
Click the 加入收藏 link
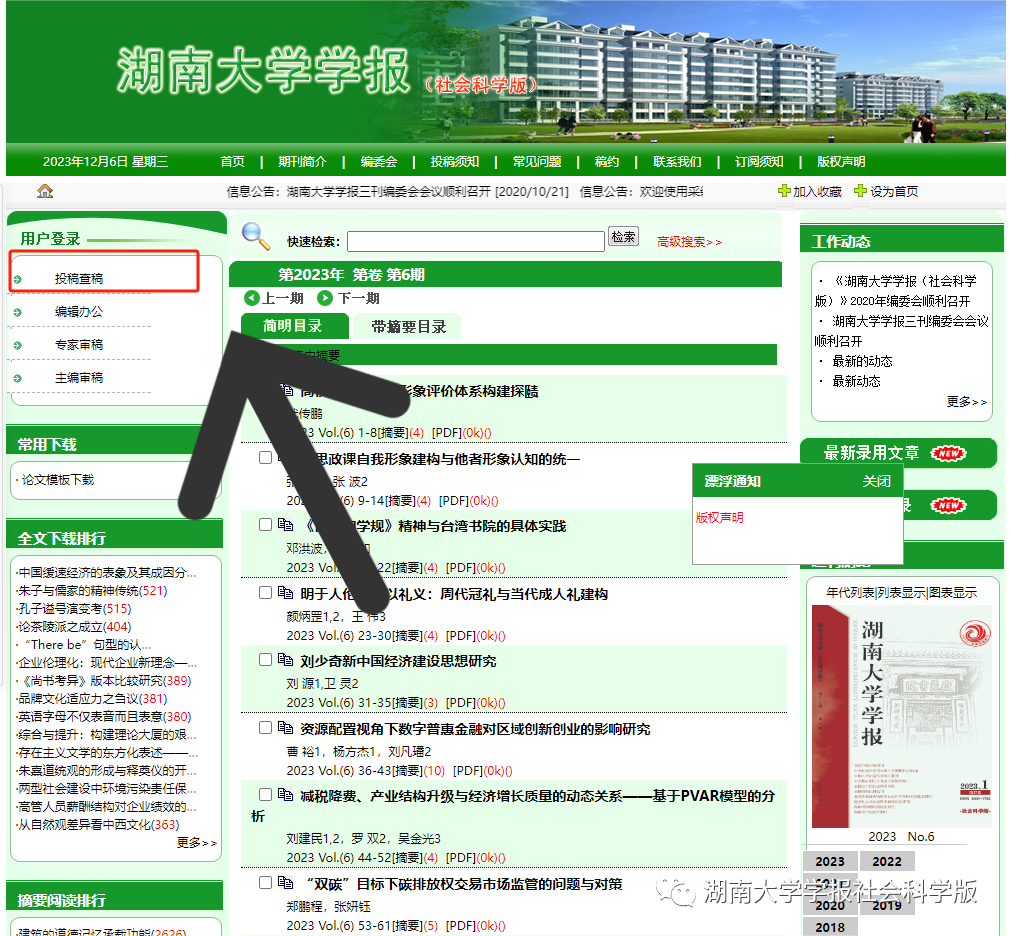coord(817,191)
